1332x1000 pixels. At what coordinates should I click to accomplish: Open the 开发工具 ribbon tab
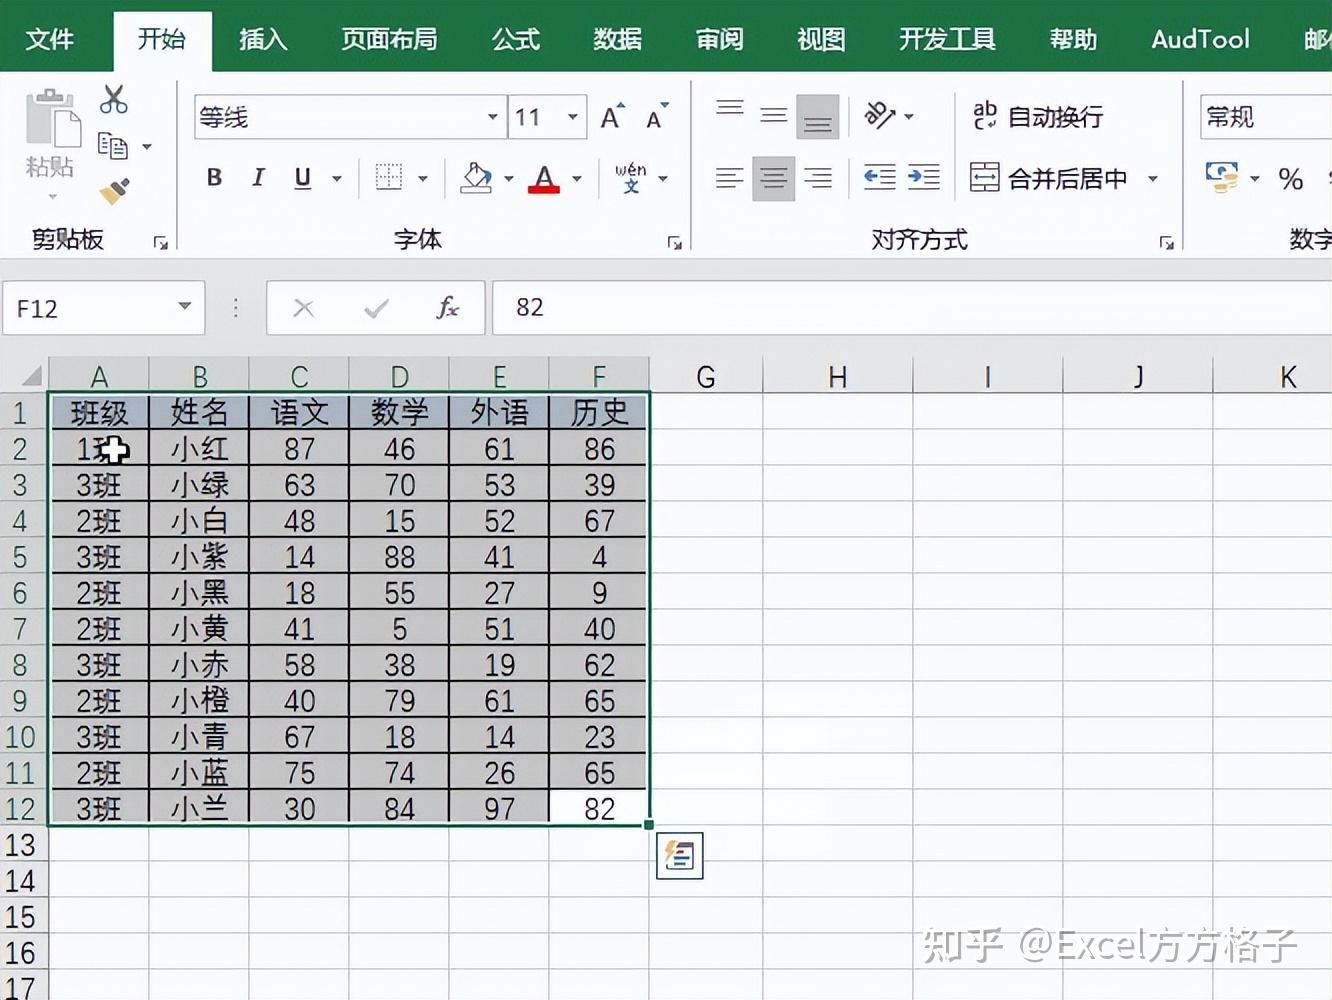click(x=944, y=39)
